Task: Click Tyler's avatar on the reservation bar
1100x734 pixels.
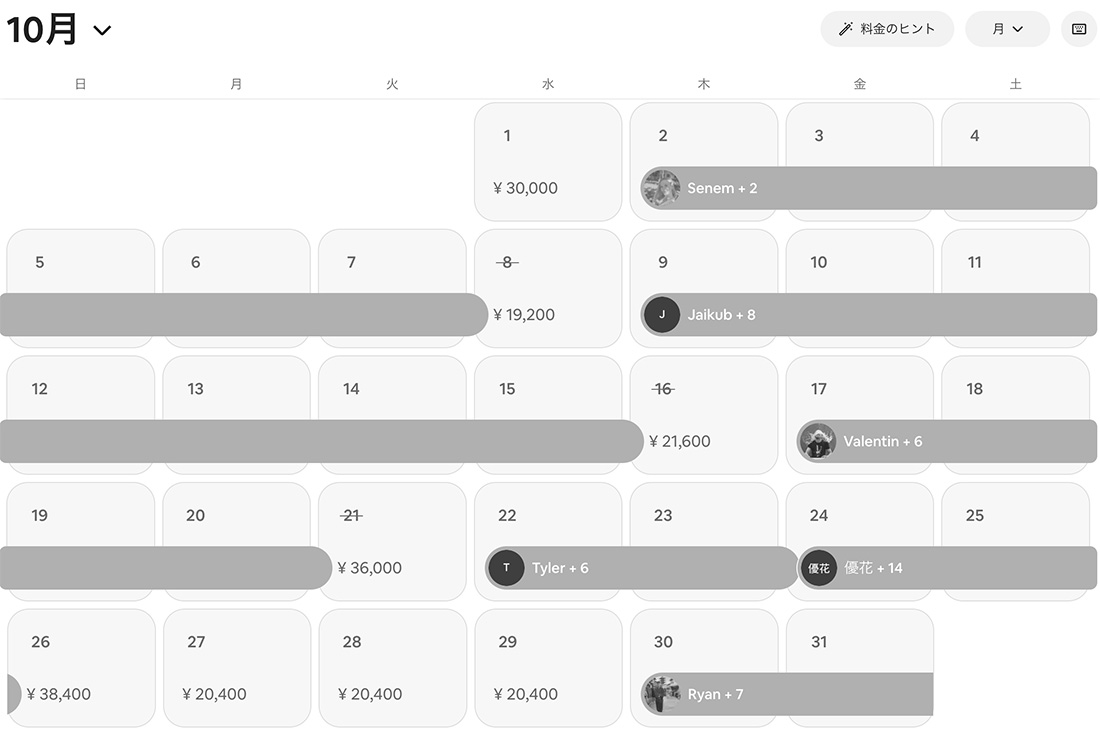Action: click(506, 568)
